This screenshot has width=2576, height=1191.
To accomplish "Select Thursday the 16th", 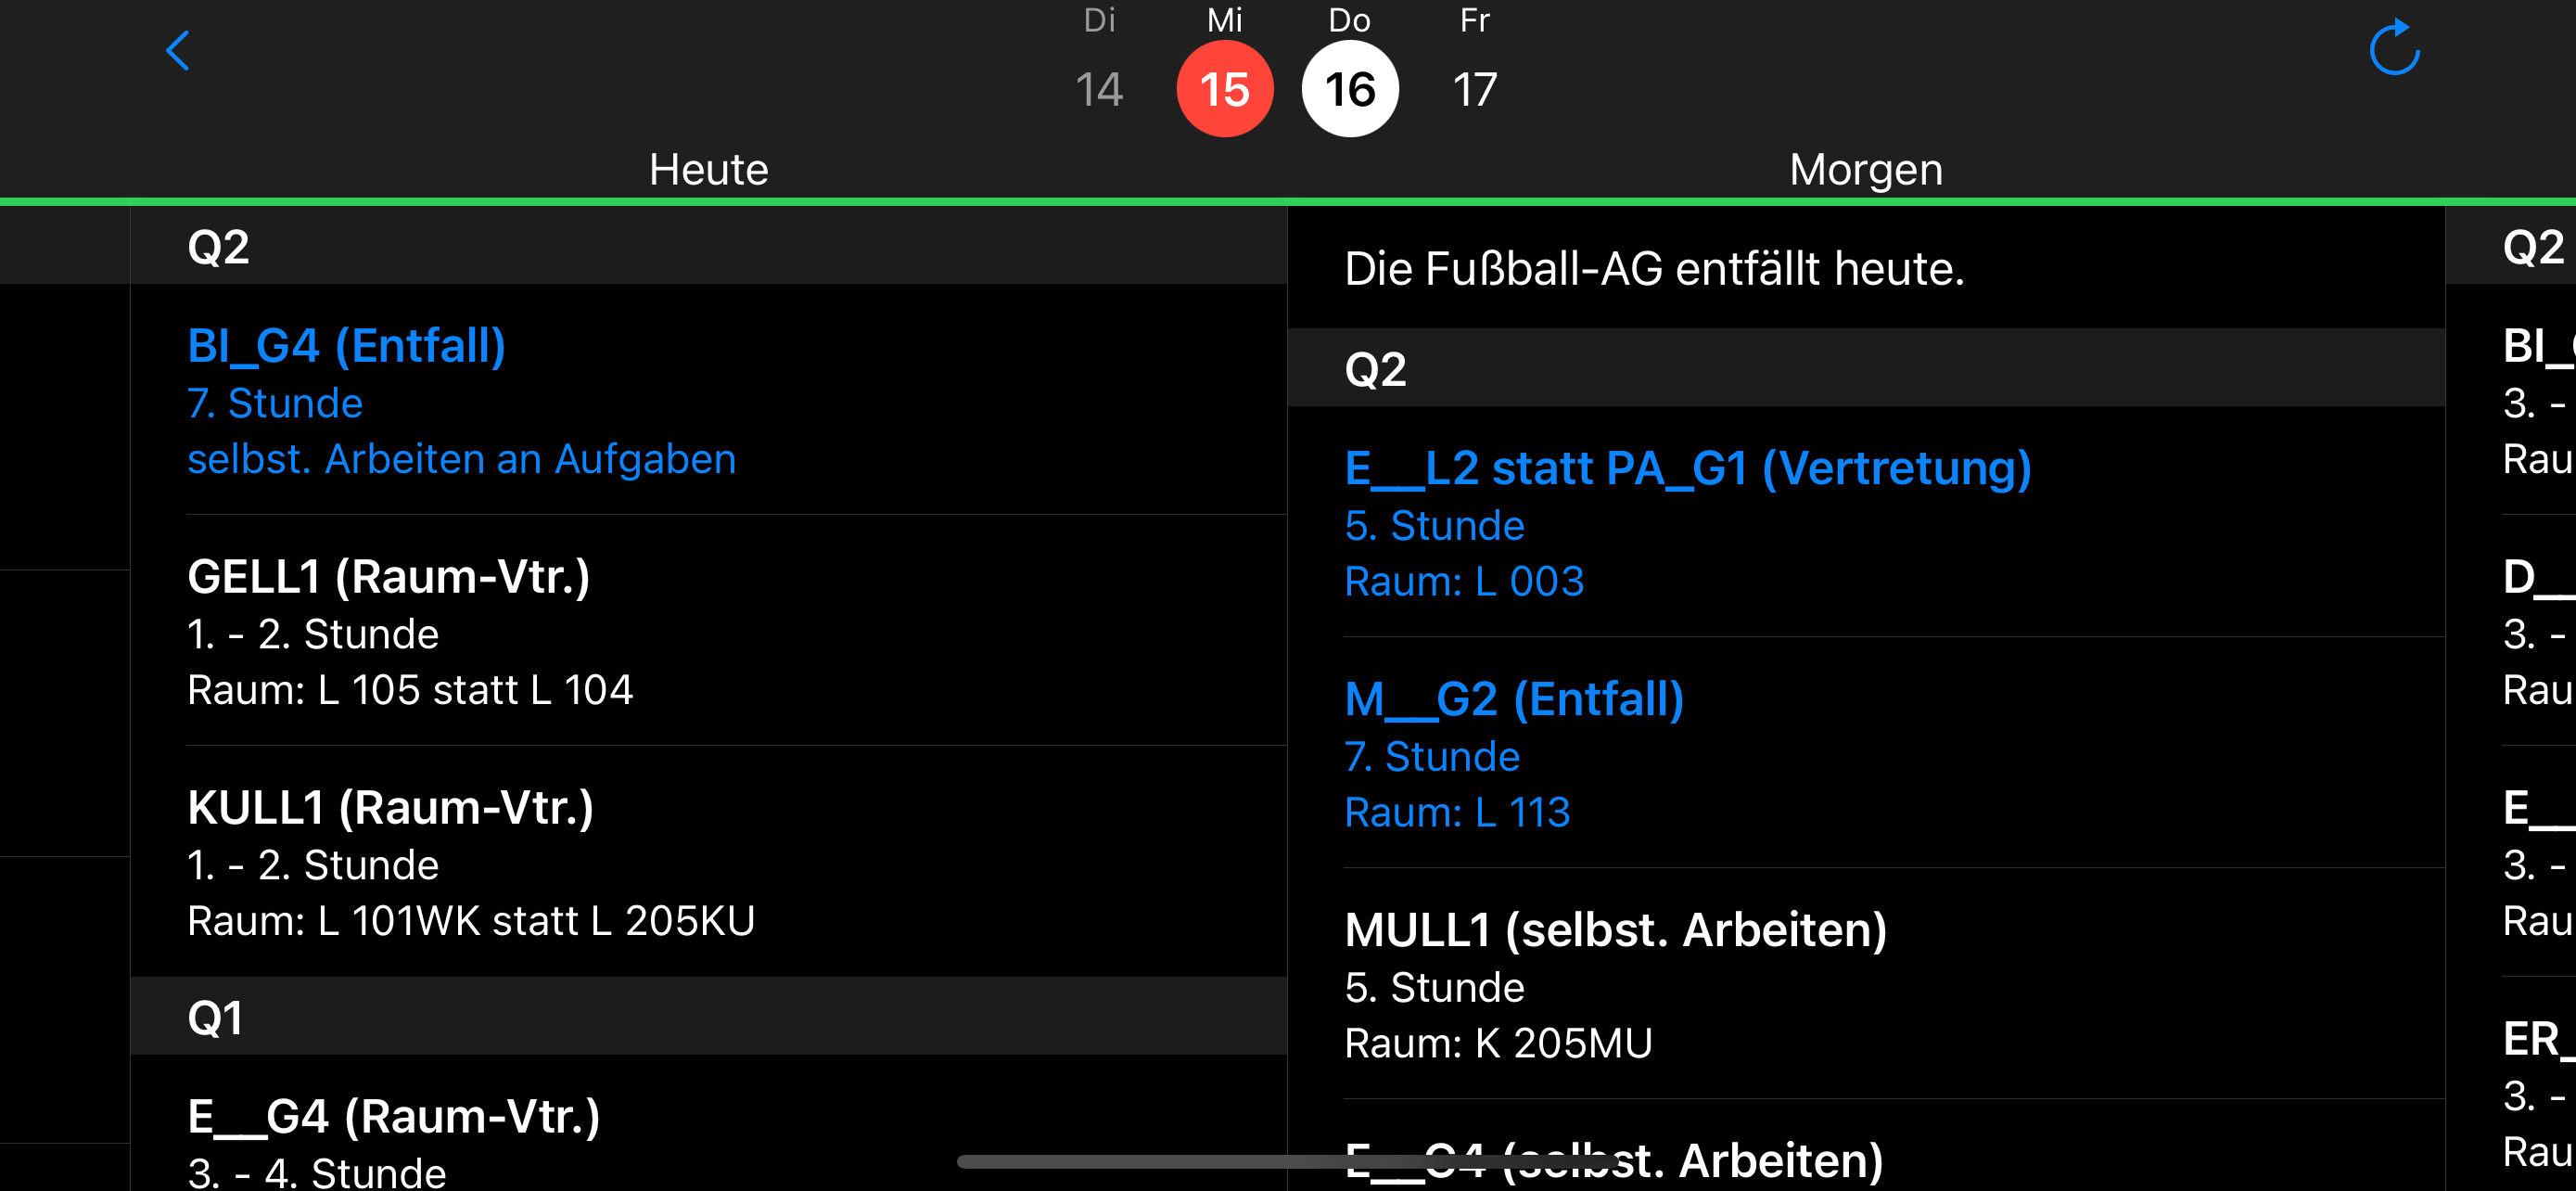I will 1350,89.
